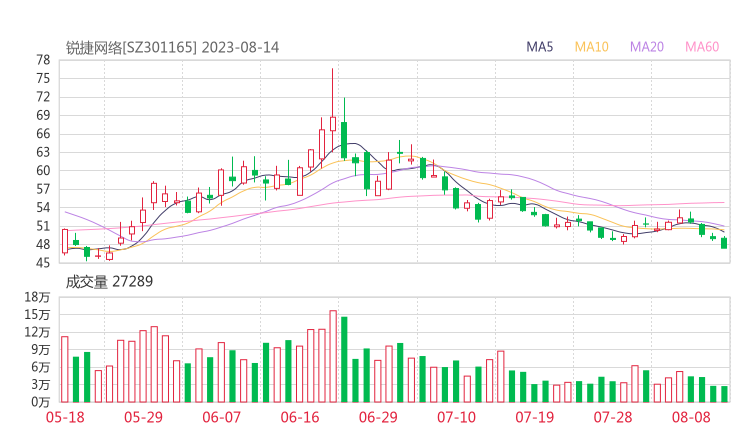
Task: Click the first red volume bar above 05-18
Action: pyautogui.click(x=65, y=369)
